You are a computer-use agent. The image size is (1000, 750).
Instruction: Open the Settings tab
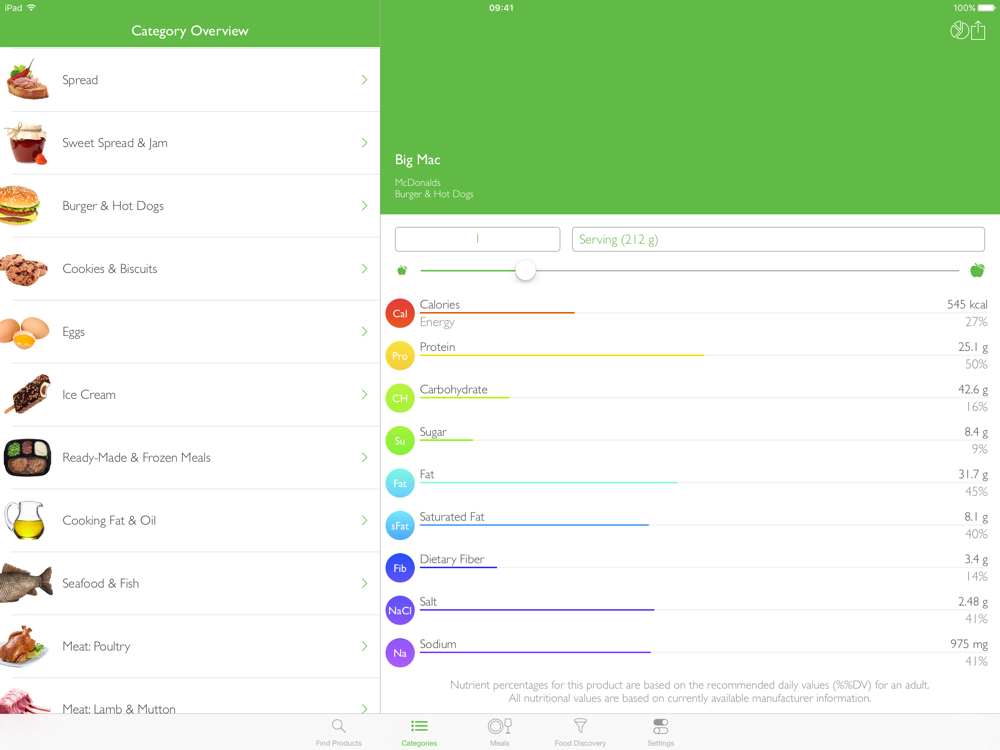coord(661,732)
